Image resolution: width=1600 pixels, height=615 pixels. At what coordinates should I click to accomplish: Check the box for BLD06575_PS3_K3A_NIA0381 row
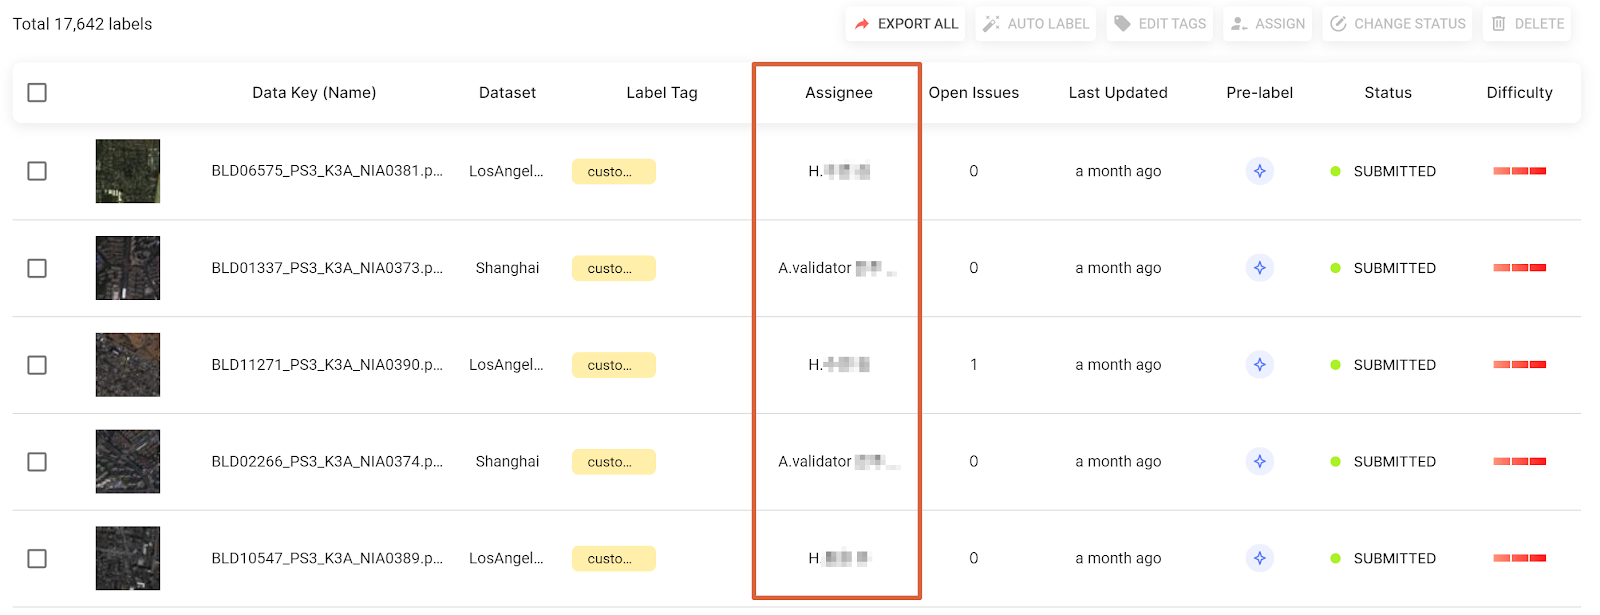point(37,171)
